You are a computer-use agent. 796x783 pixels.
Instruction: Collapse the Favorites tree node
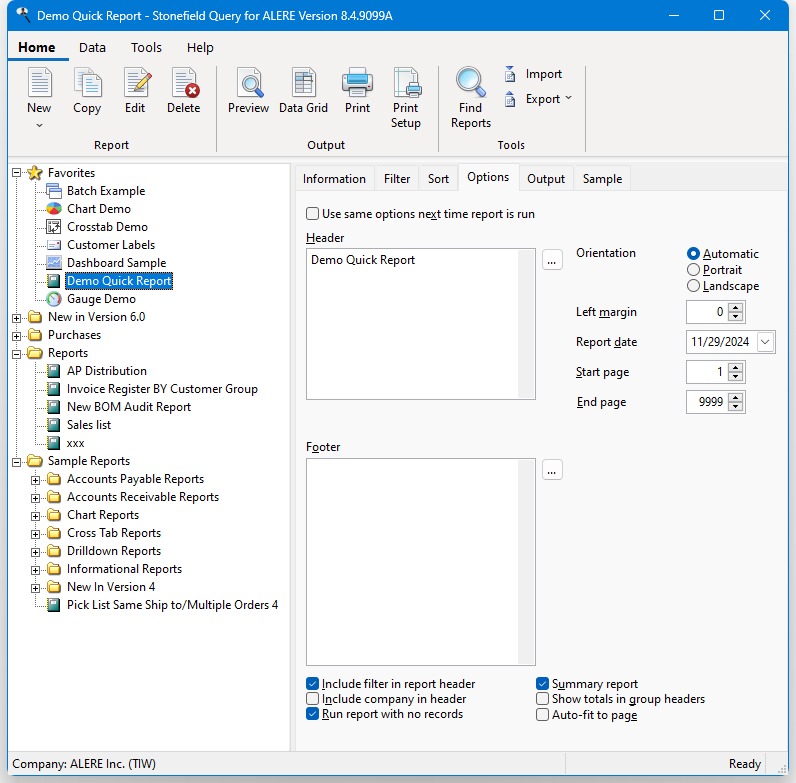coord(17,173)
